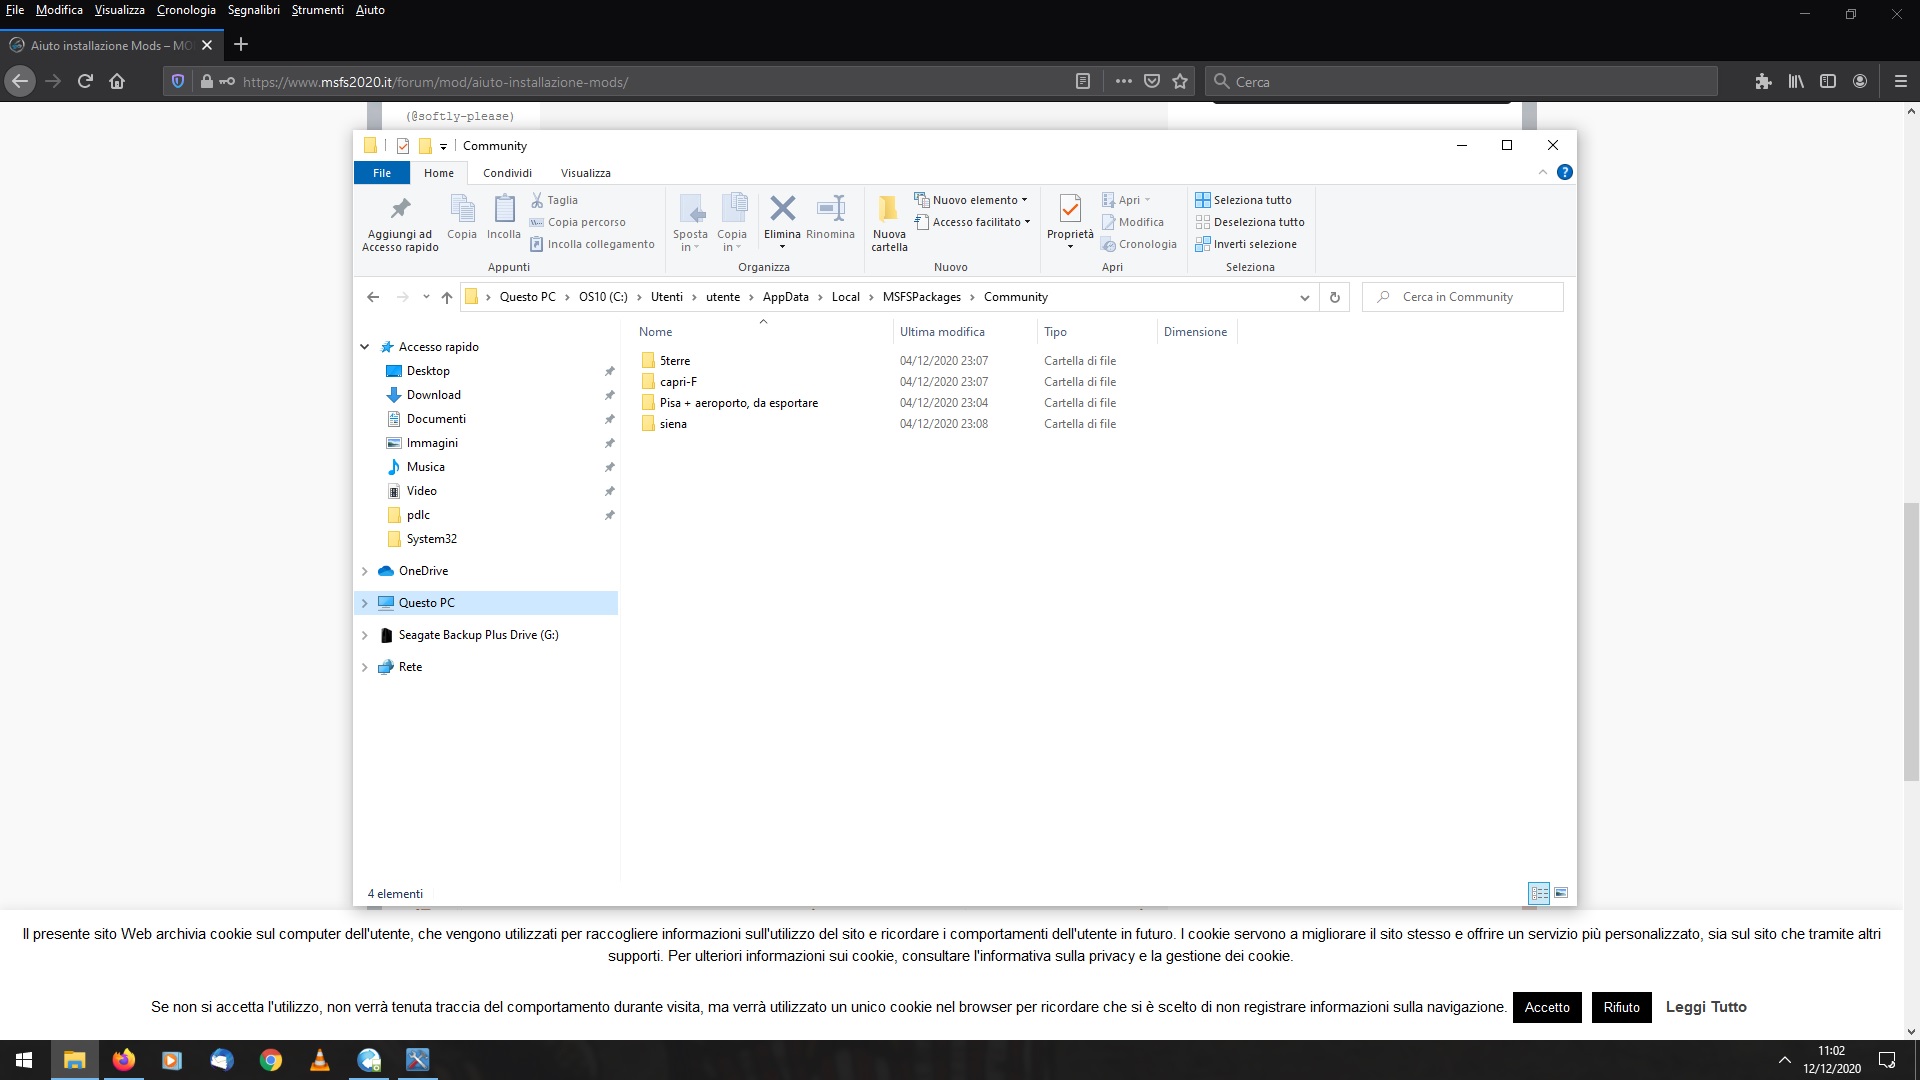1920x1080 pixels.
Task: Switch to details view icon in status bar
Action: pos(1539,893)
